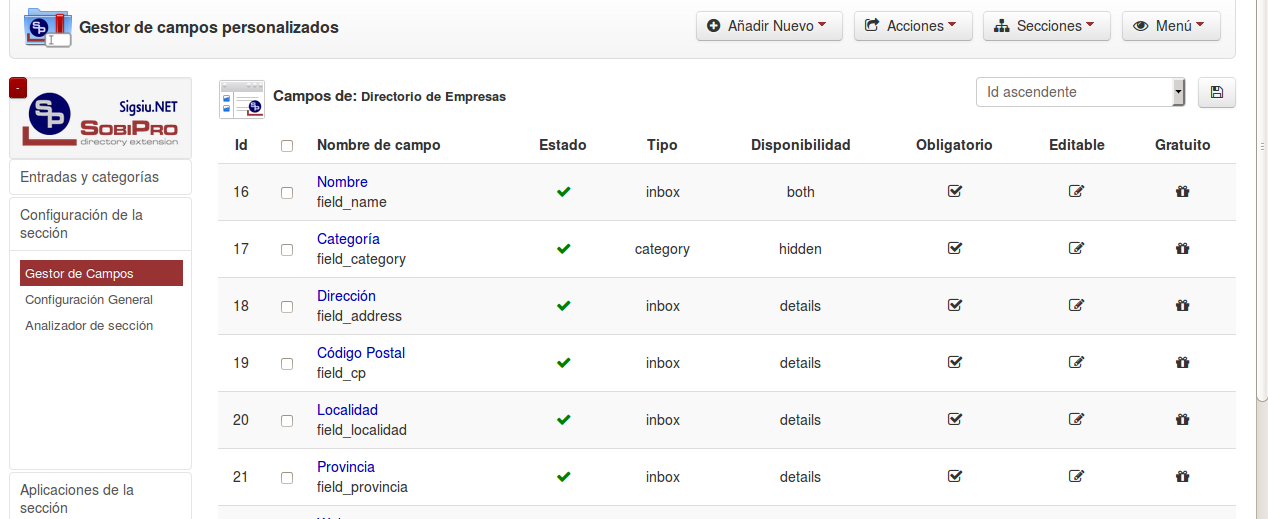Toggle Editable icon for Categoría row
This screenshot has width=1268, height=519.
coord(1076,248)
